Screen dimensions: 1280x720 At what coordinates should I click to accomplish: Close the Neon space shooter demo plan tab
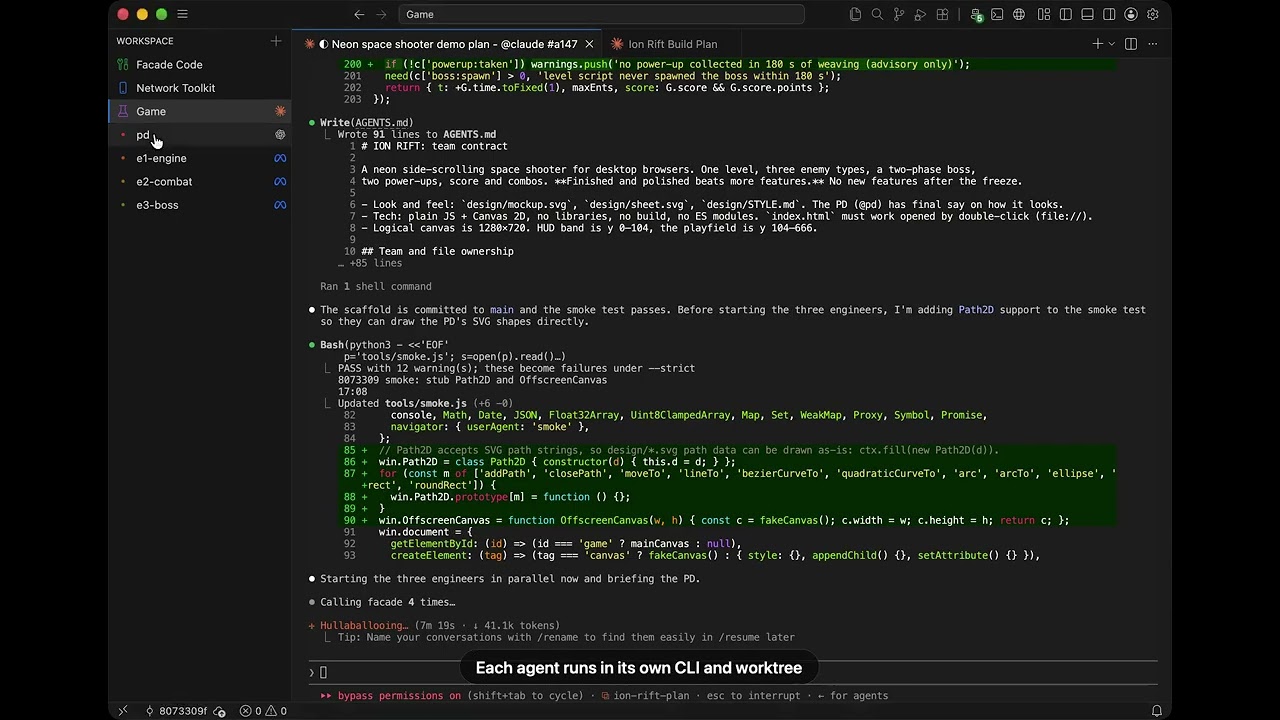tap(589, 44)
